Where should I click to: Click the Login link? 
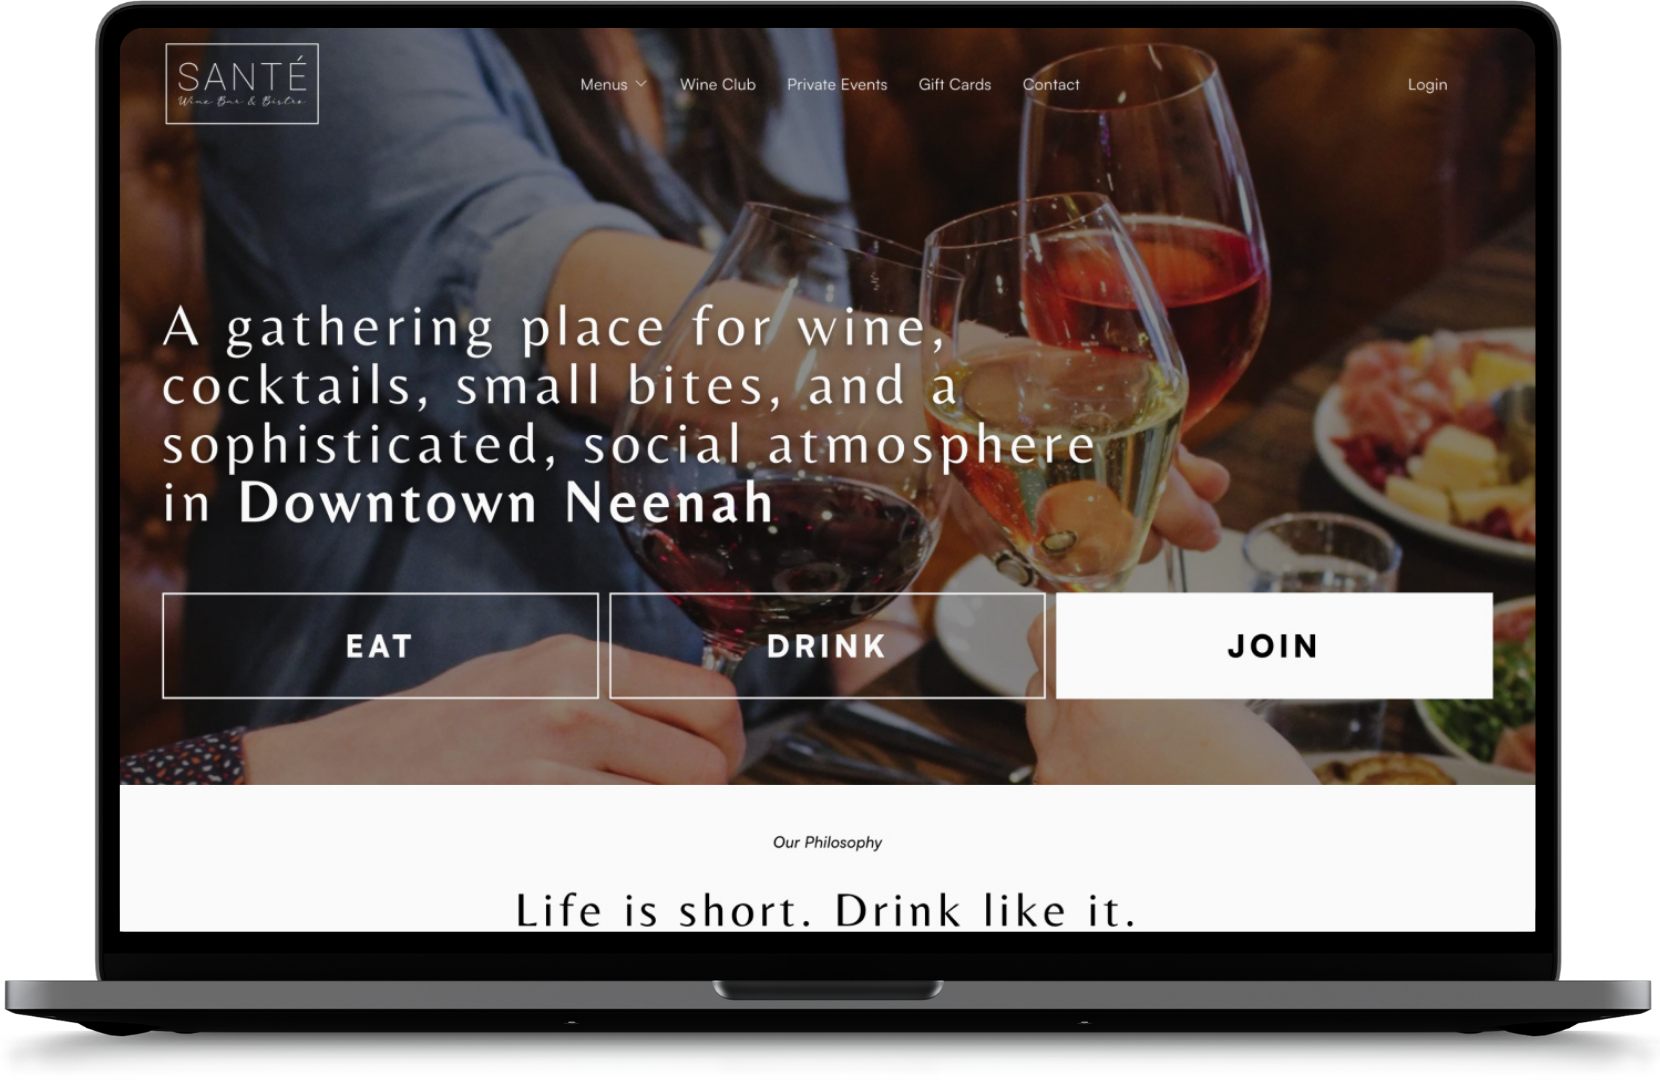pos(1427,85)
